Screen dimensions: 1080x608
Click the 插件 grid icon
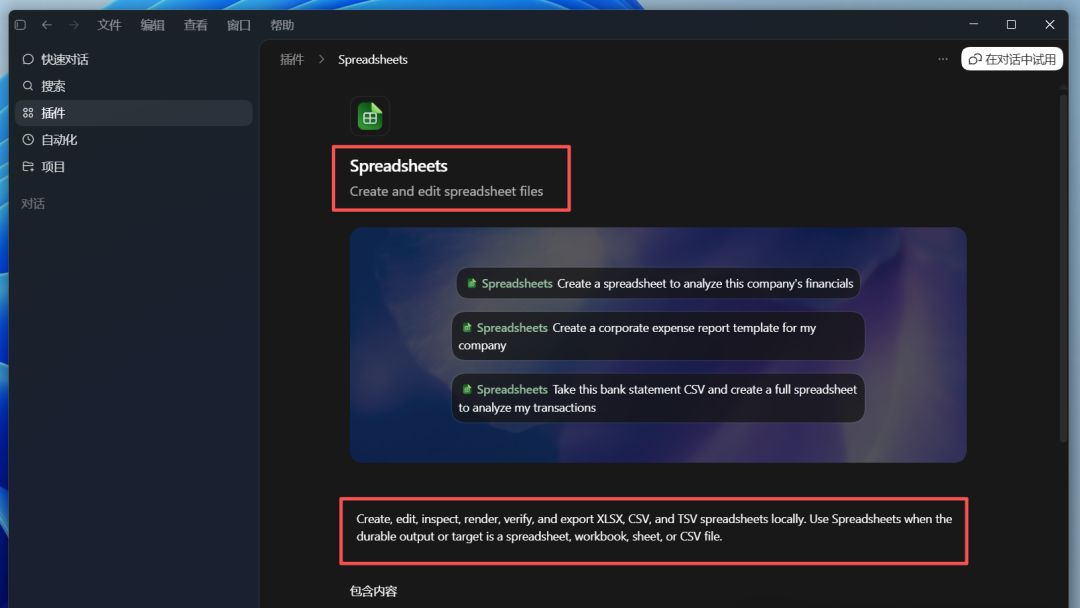[28, 113]
